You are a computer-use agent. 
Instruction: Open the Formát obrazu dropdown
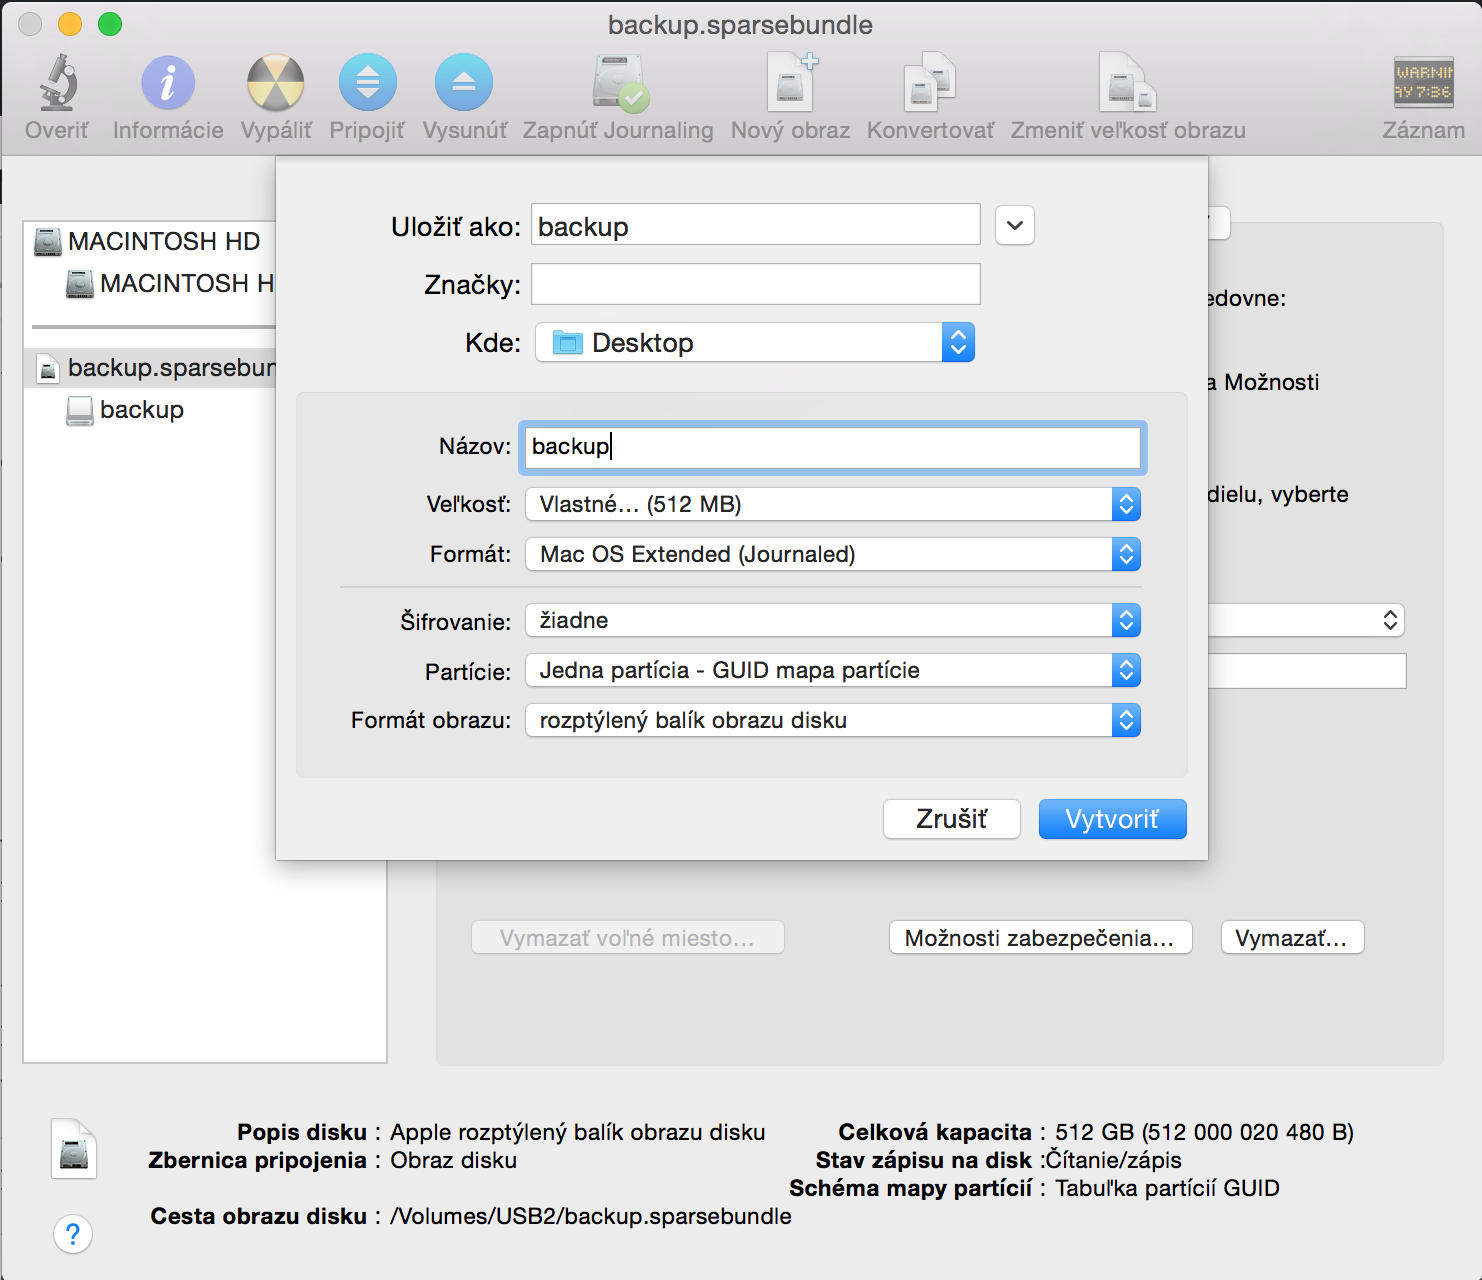(x=833, y=720)
